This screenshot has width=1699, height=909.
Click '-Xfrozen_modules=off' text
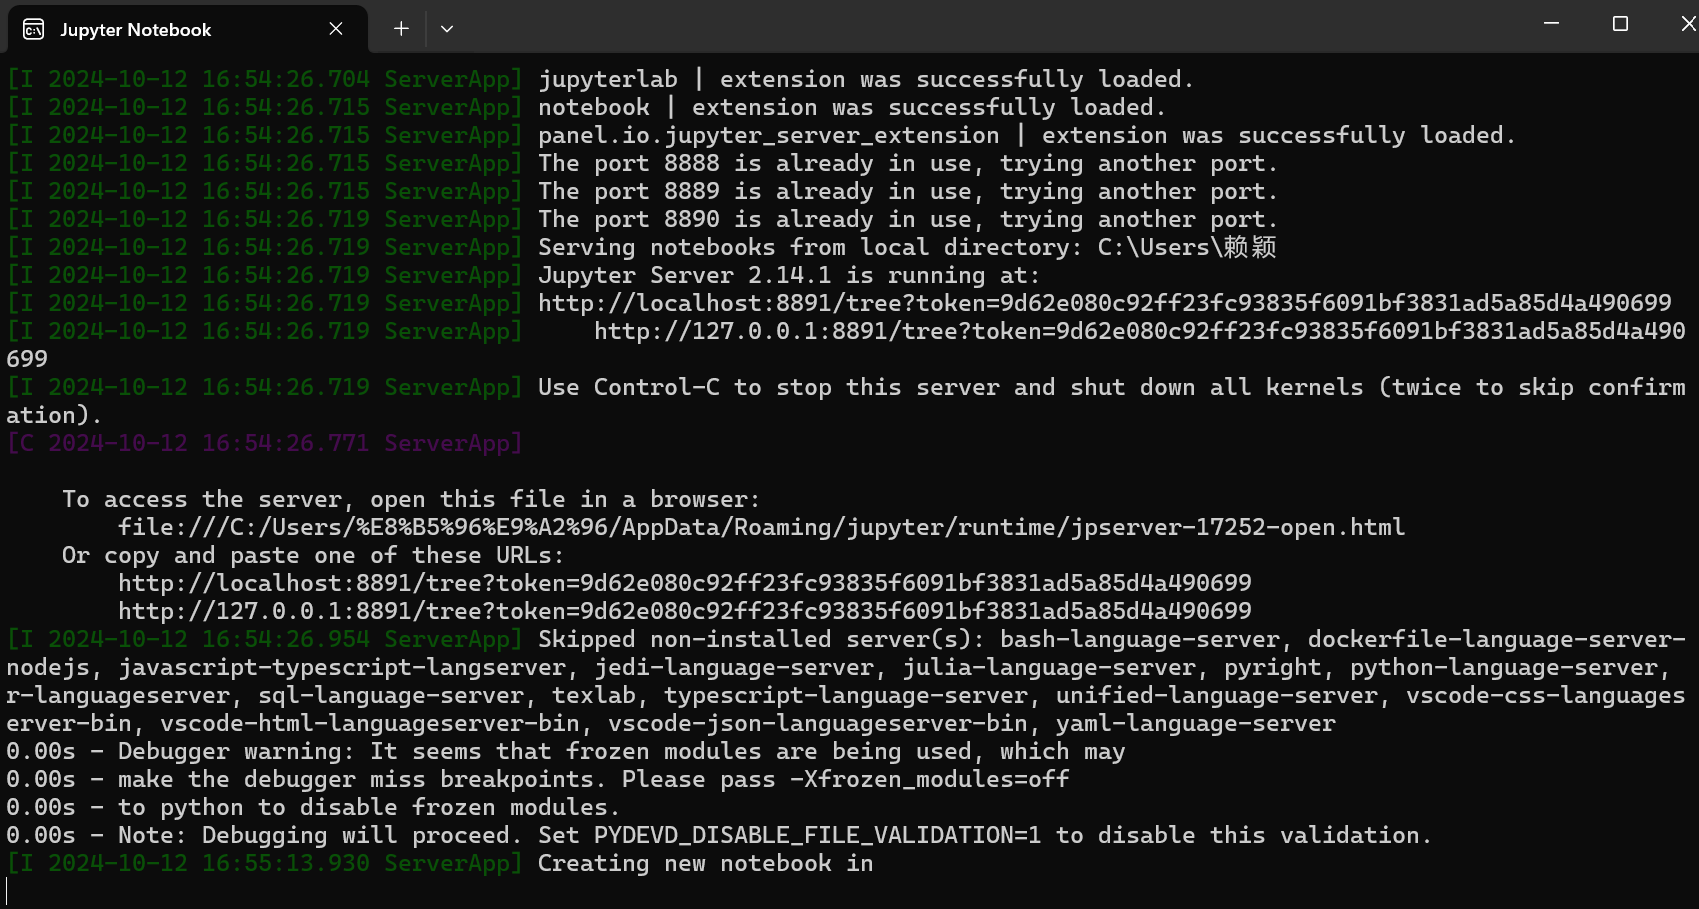[x=930, y=779]
